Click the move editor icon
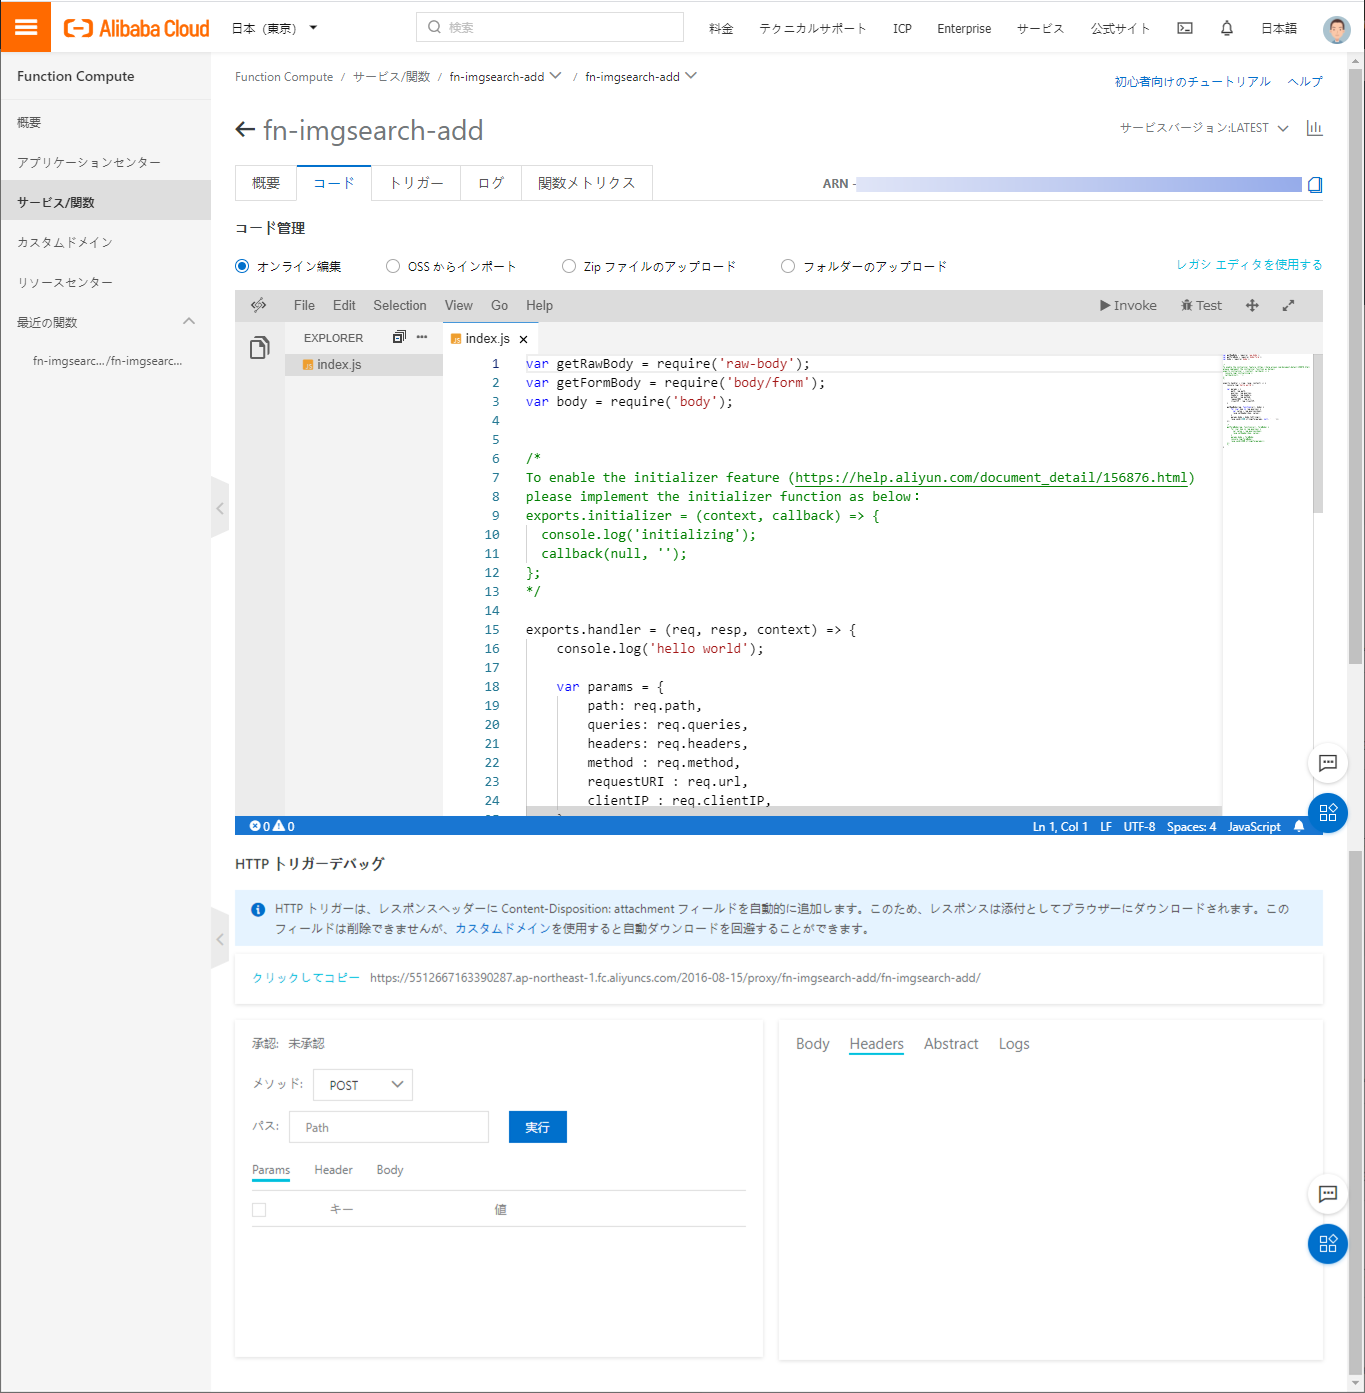Screen dimensions: 1365x1393 point(1252,305)
